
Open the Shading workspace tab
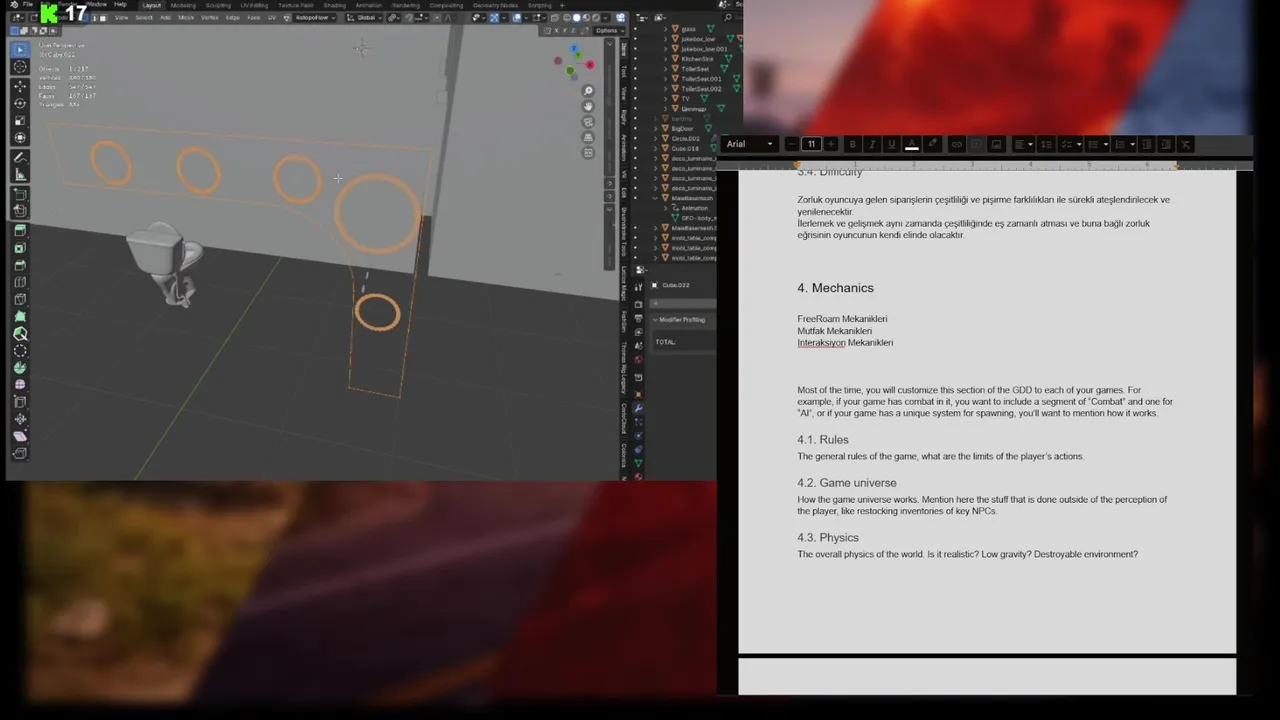click(x=334, y=5)
